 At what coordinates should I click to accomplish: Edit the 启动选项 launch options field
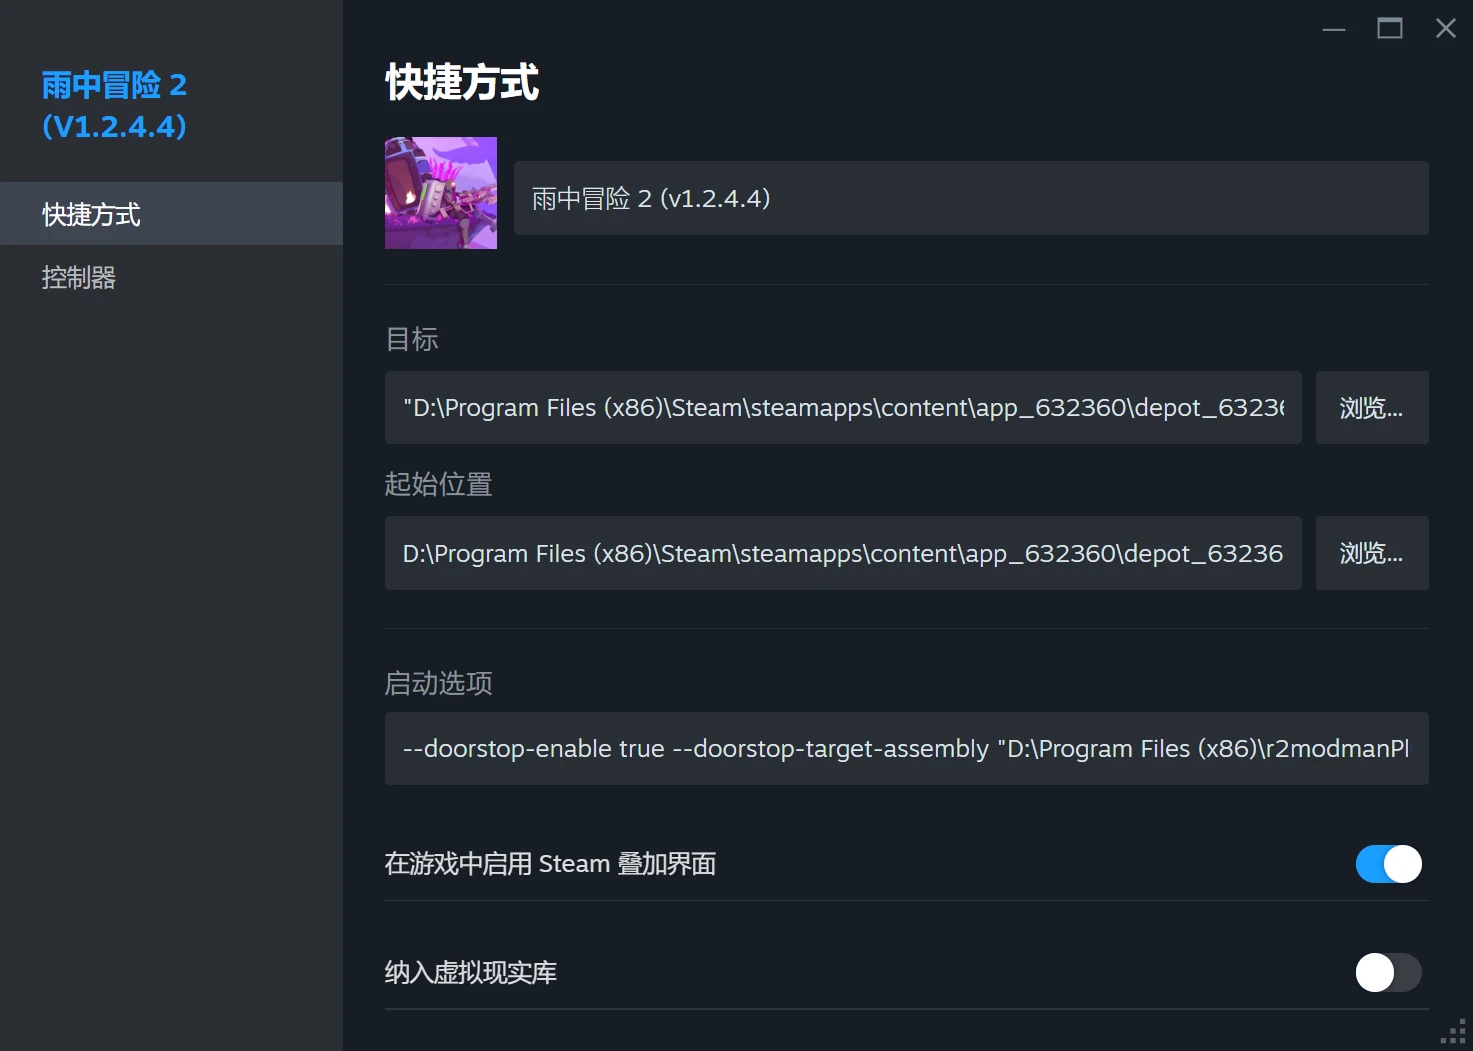(907, 748)
